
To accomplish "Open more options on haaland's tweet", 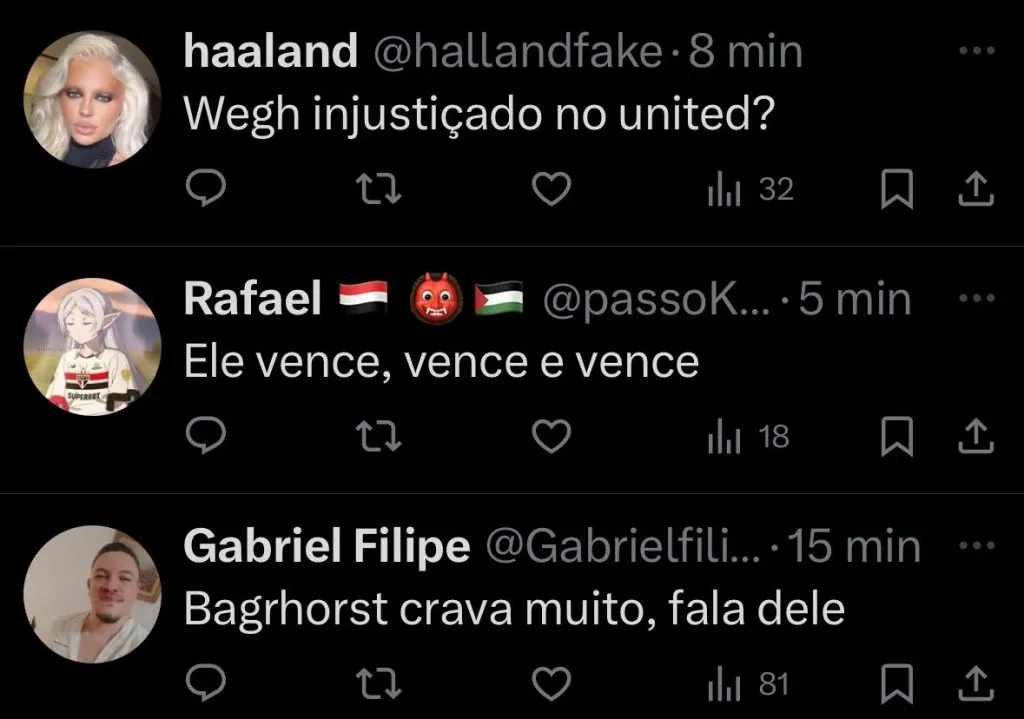I will coord(977,51).
